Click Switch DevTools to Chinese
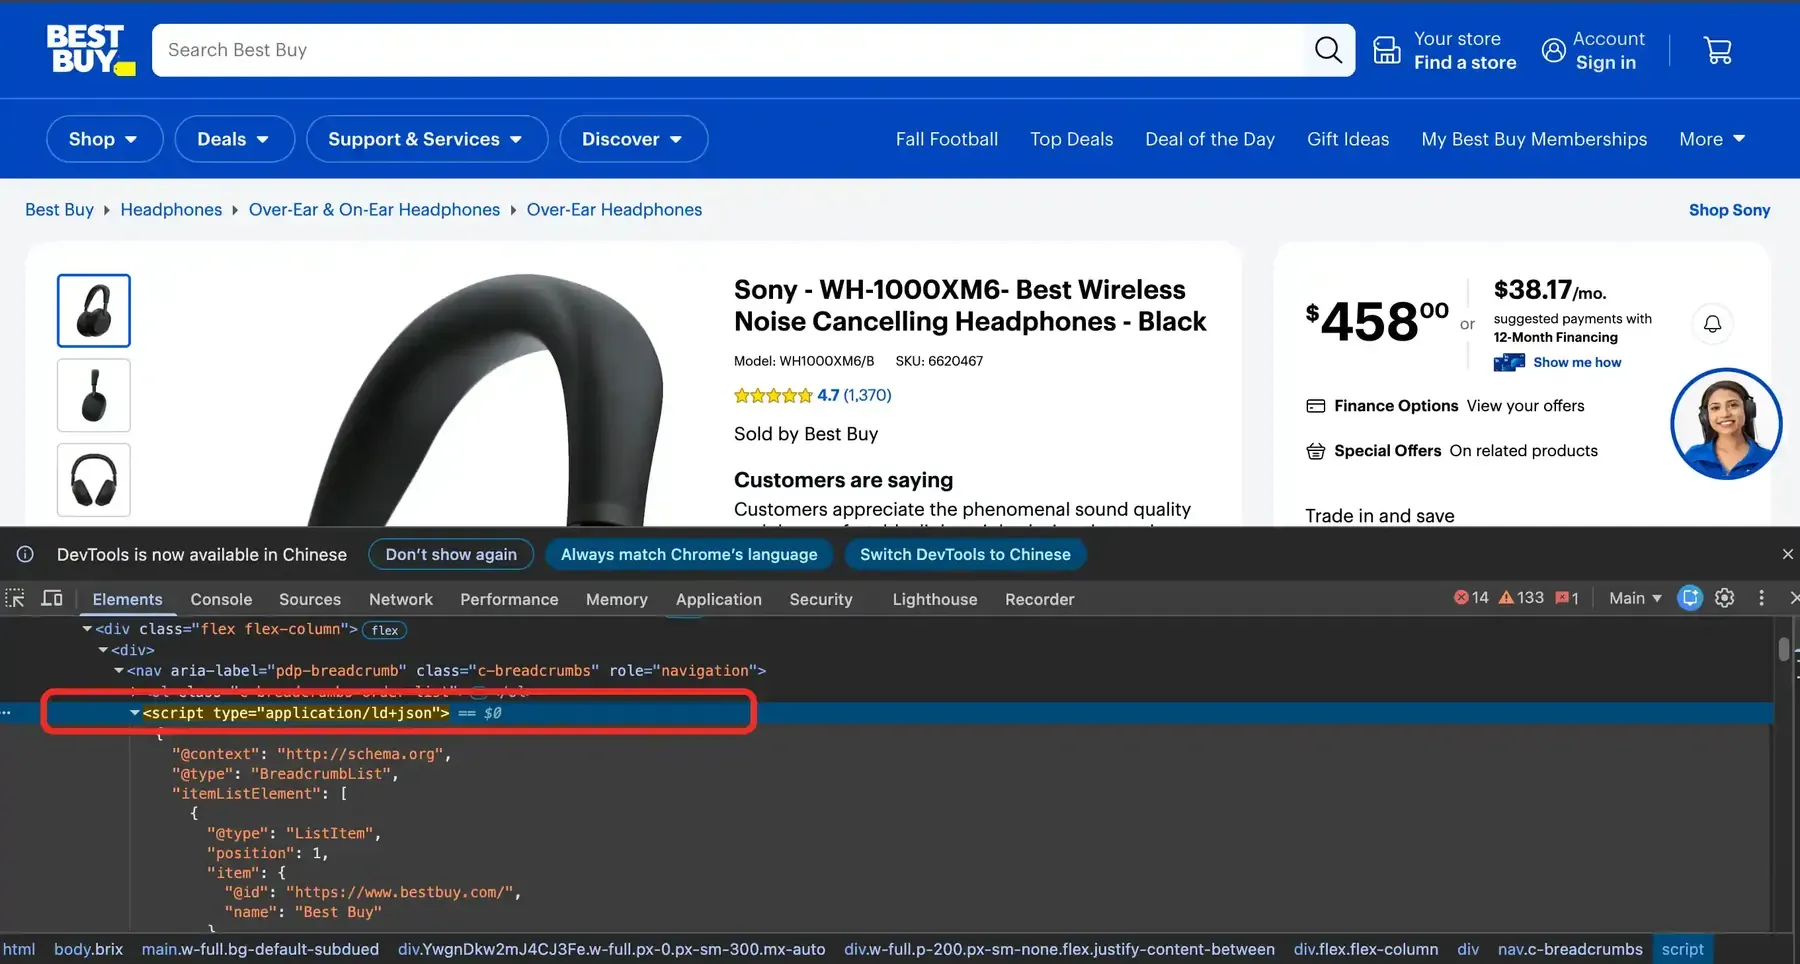This screenshot has height=964, width=1800. [965, 554]
